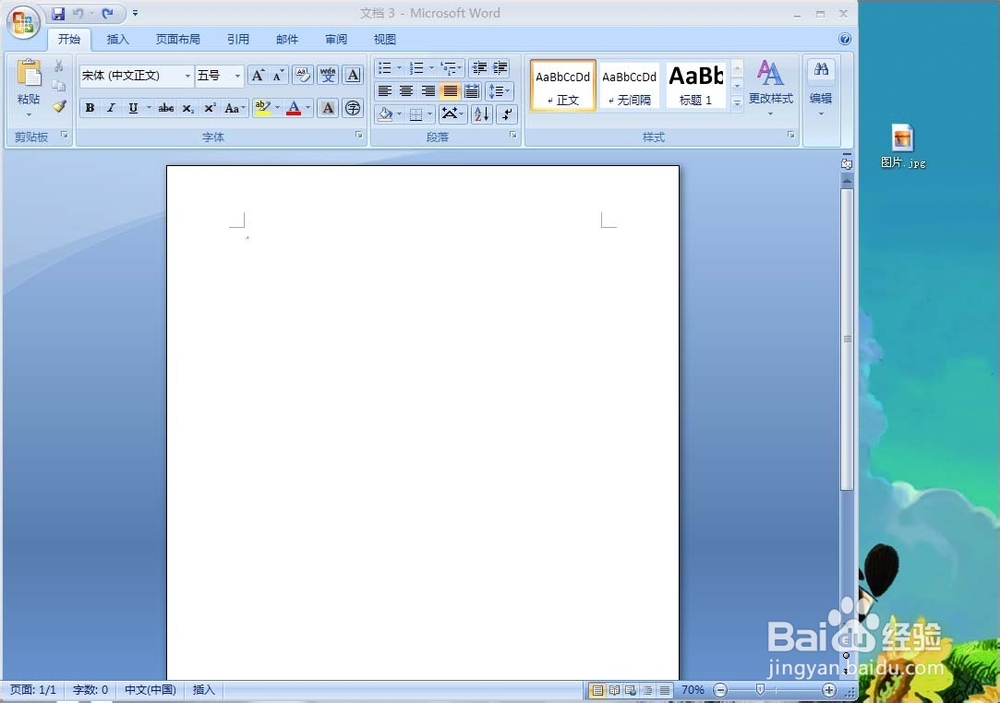Apply subscript formatting
Viewport: 1000px width, 703px height.
[x=188, y=108]
